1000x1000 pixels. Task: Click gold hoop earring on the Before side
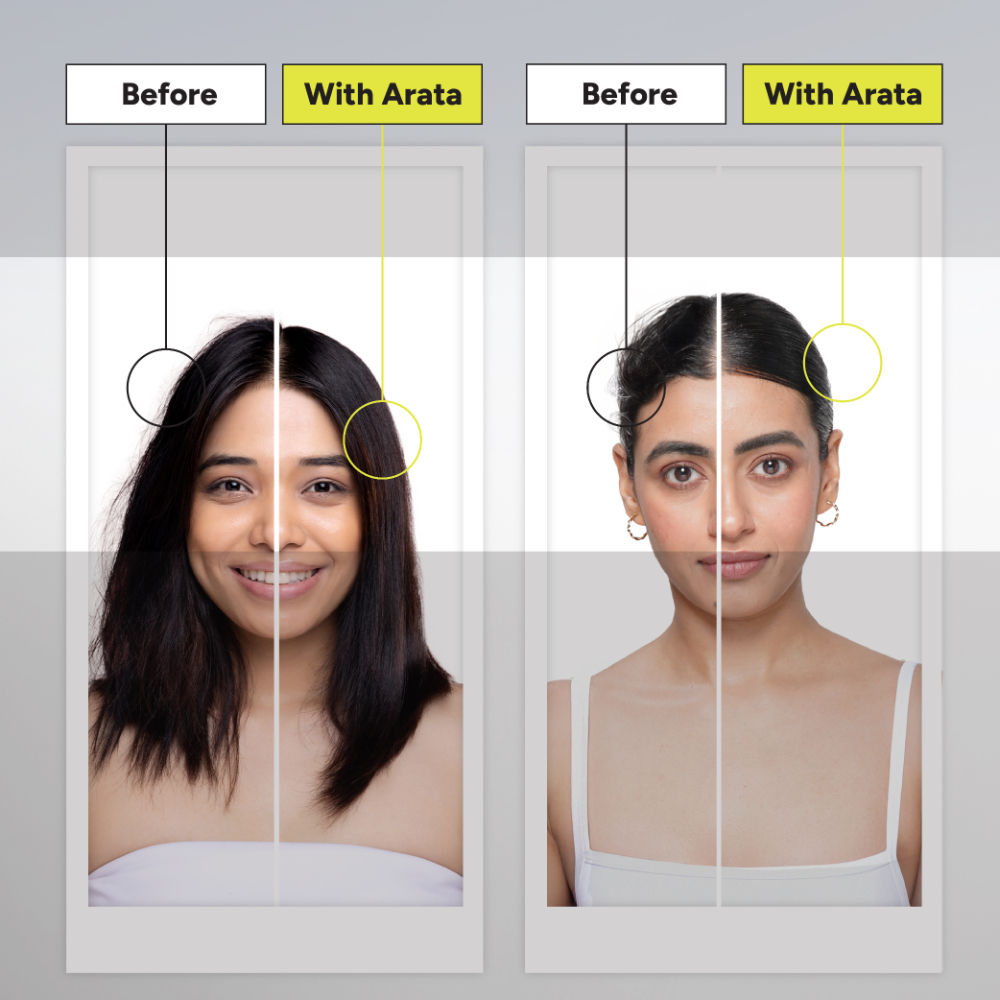636,528
